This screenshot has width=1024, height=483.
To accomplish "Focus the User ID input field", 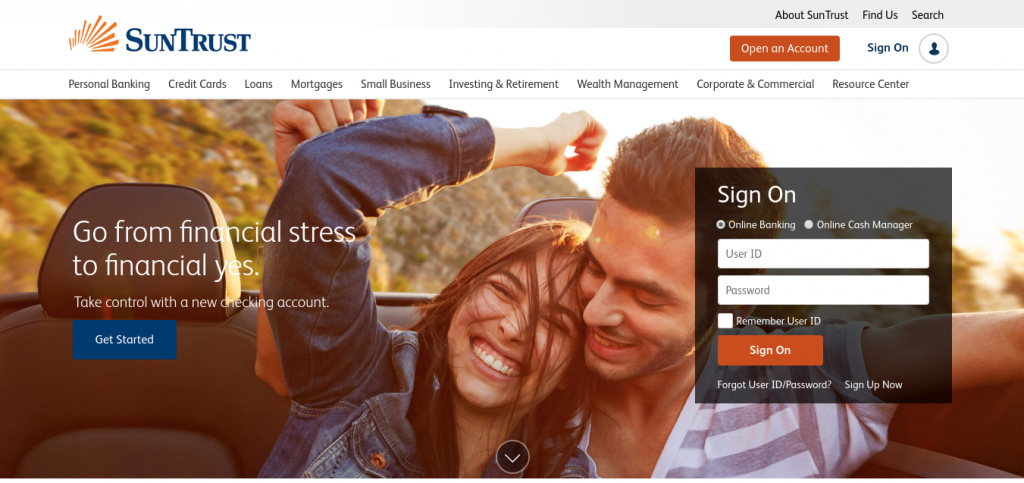I will [823, 254].
